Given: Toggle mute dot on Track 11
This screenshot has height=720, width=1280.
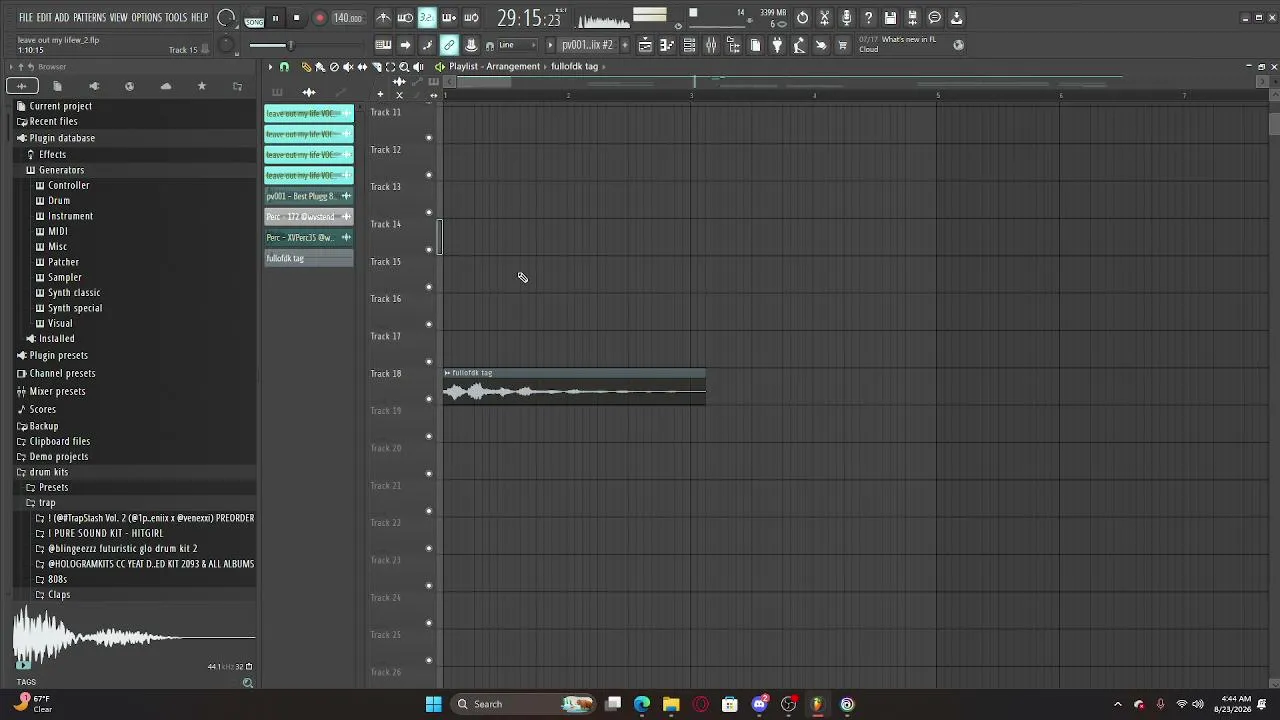Looking at the screenshot, I should [429, 138].
